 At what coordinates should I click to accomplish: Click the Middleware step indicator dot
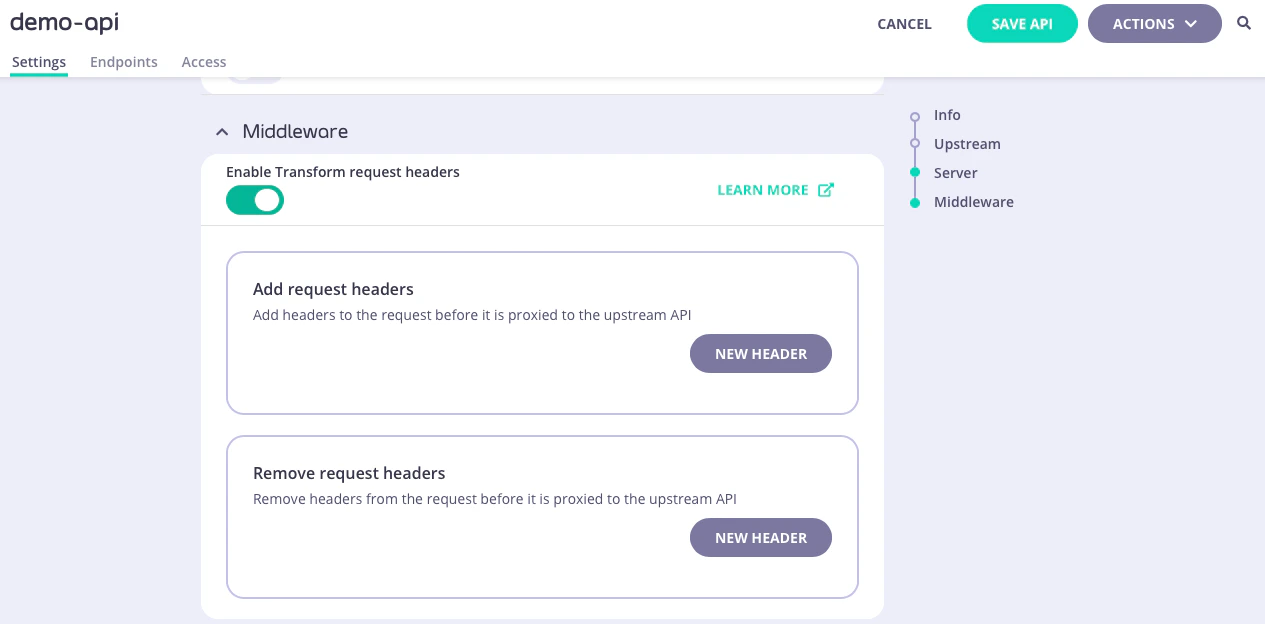(x=916, y=202)
